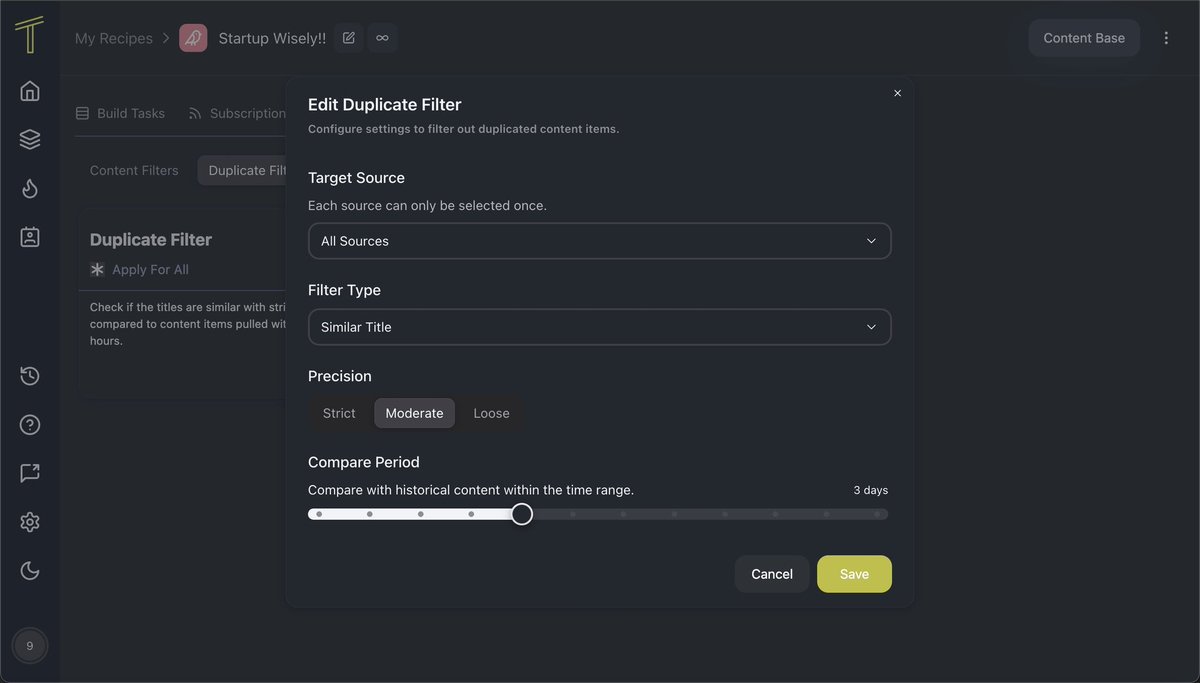
Task: Click the edit pencil icon beside recipe name
Action: click(349, 38)
